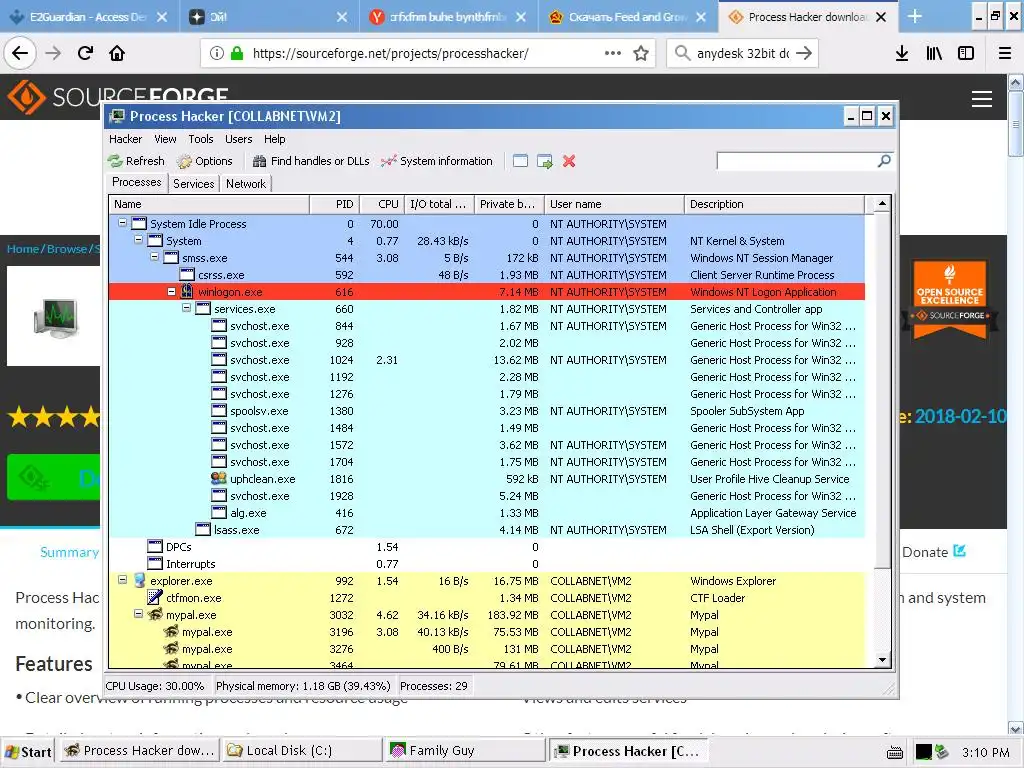Viewport: 1024px width, 768px height.
Task: Open Process Hacker Options
Action: (204, 161)
